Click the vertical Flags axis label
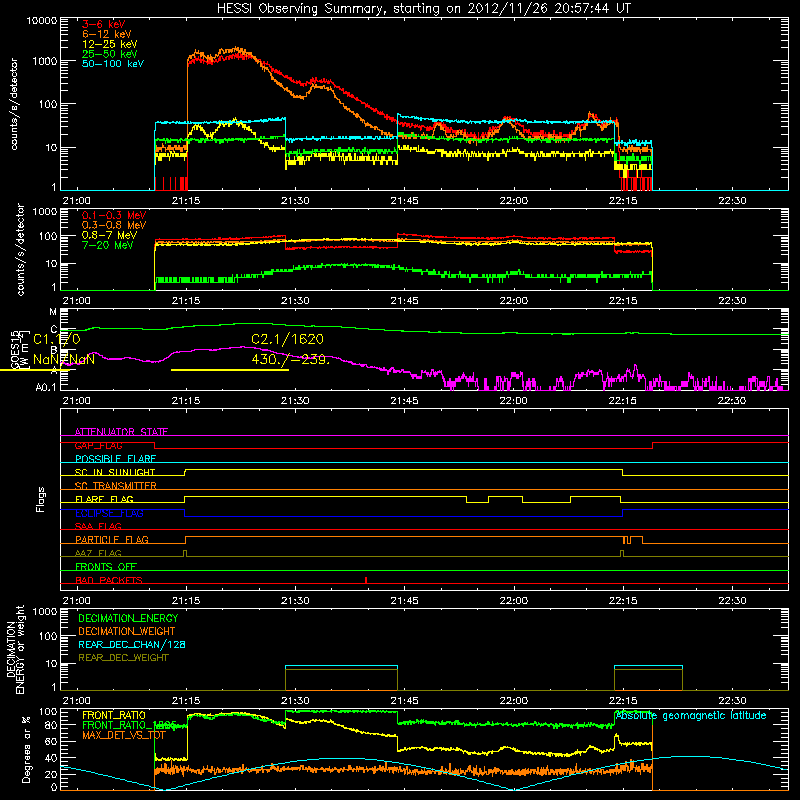The width and height of the screenshot is (800, 800). (x=41, y=499)
